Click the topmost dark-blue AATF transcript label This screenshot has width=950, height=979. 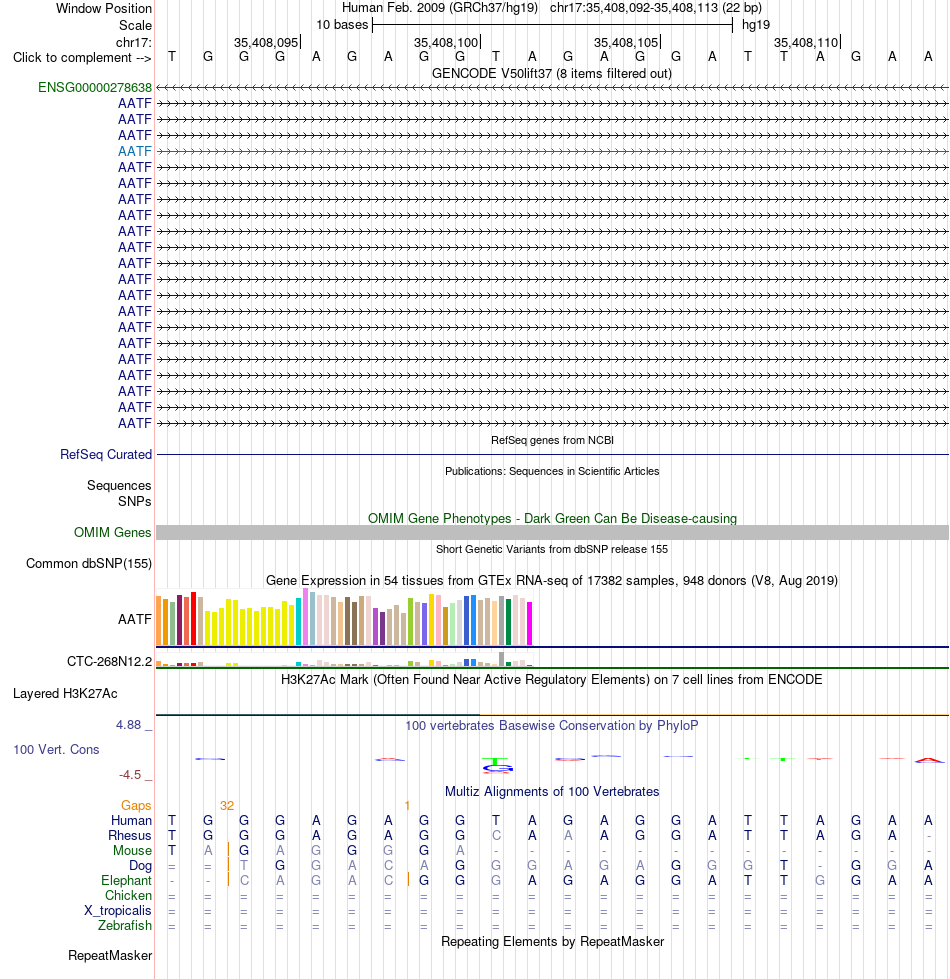click(135, 103)
